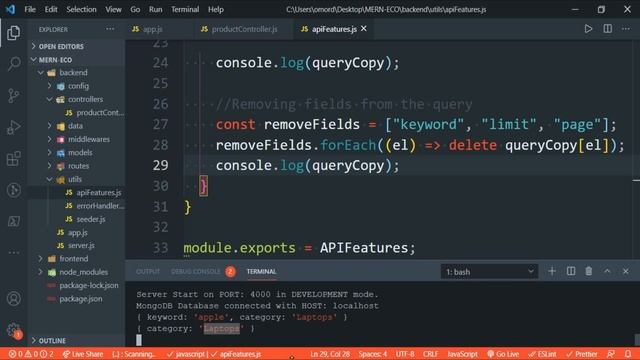Split the terminal panel
This screenshot has height=360, width=640.
point(571,271)
